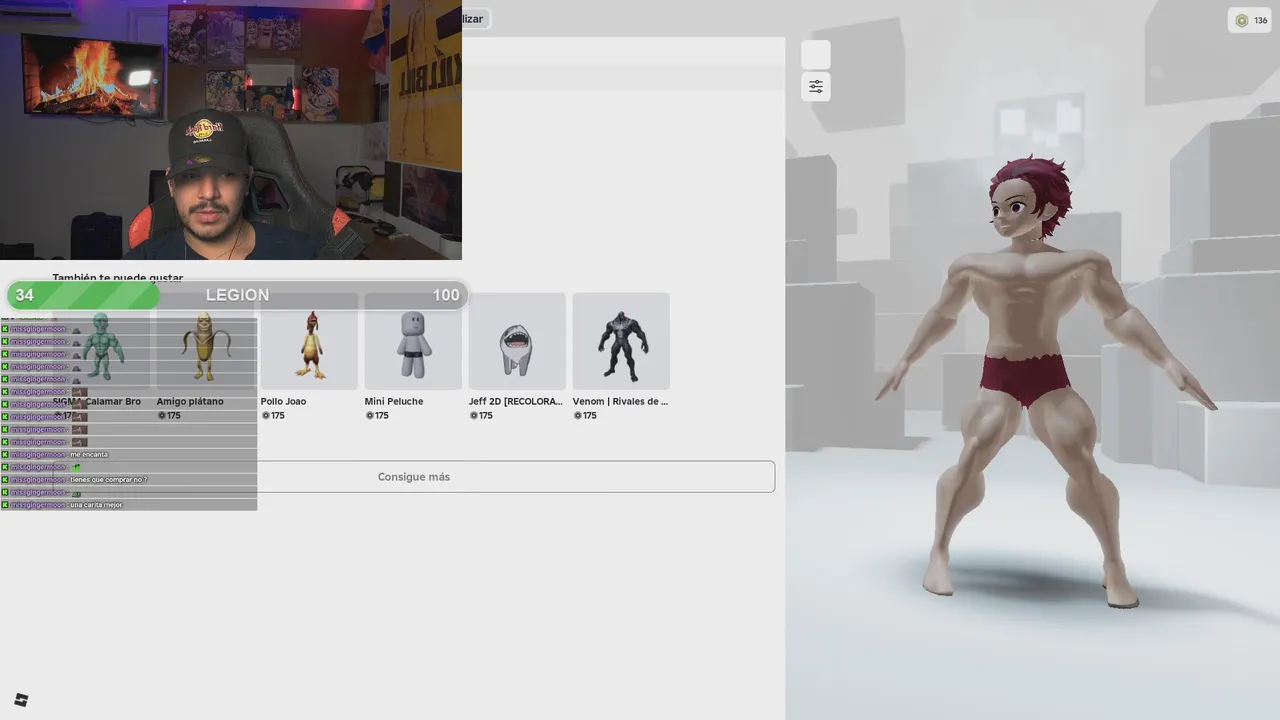The width and height of the screenshot is (1280, 720).
Task: Click the 175 price under Venom
Action: tap(585, 415)
